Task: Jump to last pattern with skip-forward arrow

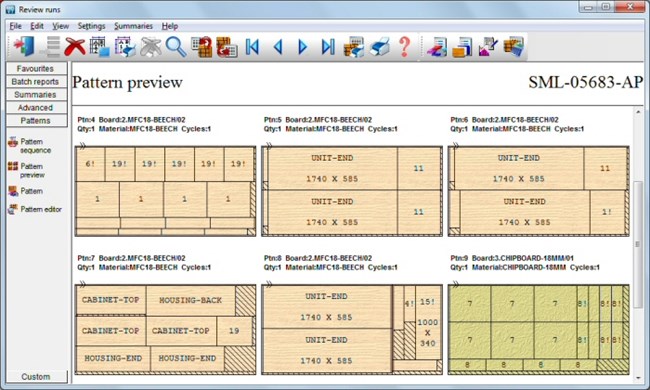Action: click(x=328, y=46)
